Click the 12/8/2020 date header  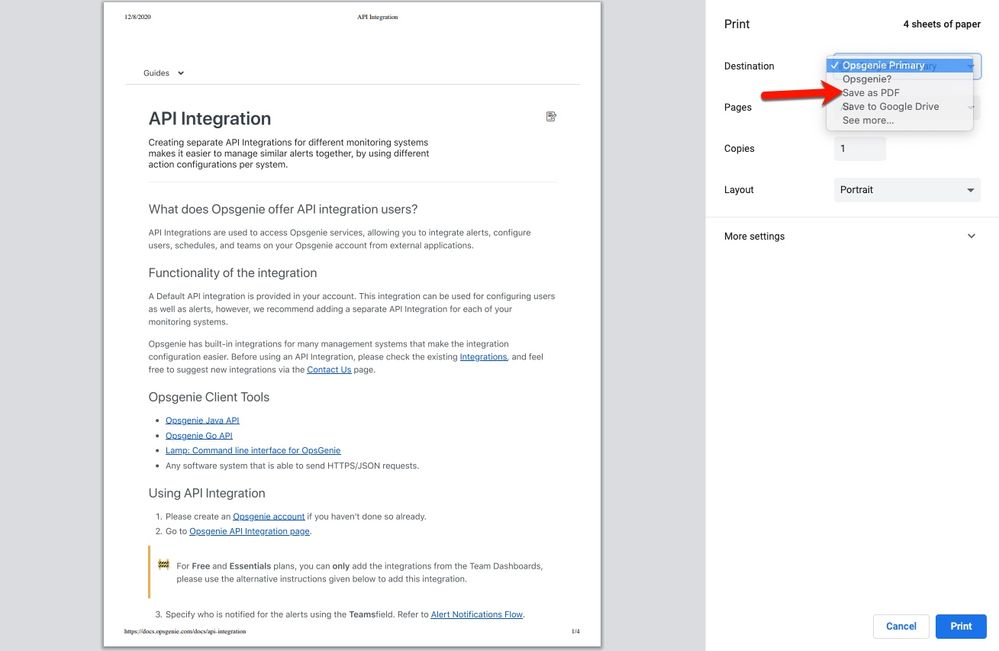(x=138, y=17)
